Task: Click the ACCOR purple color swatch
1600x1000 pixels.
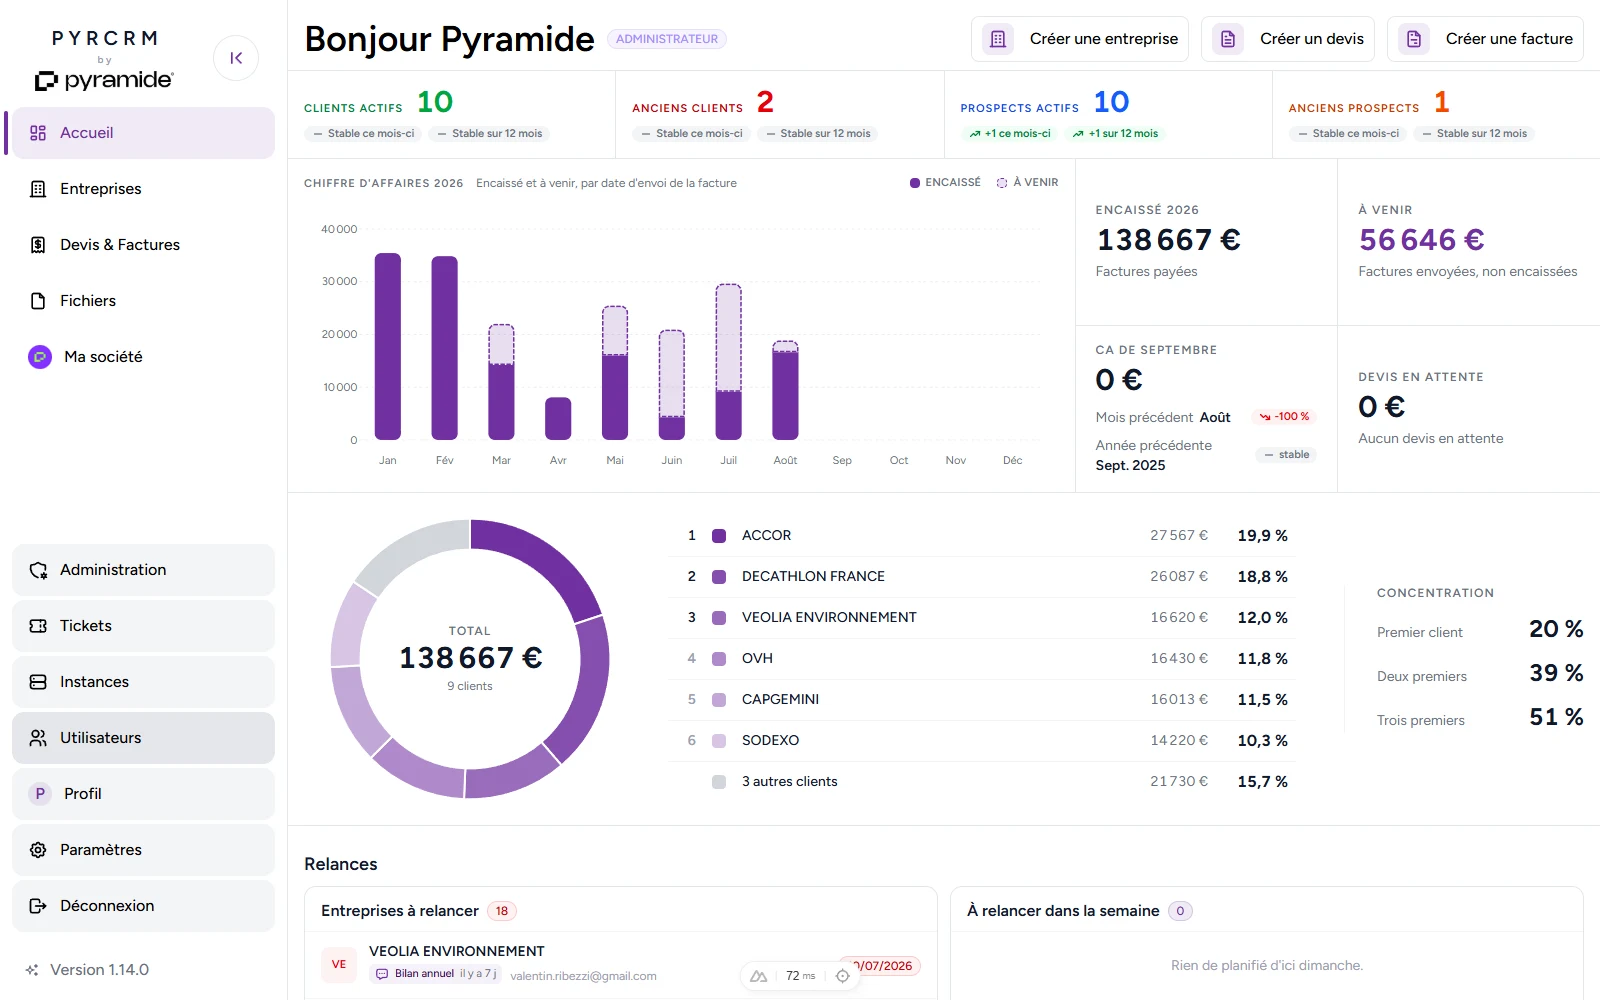Action: click(x=719, y=536)
